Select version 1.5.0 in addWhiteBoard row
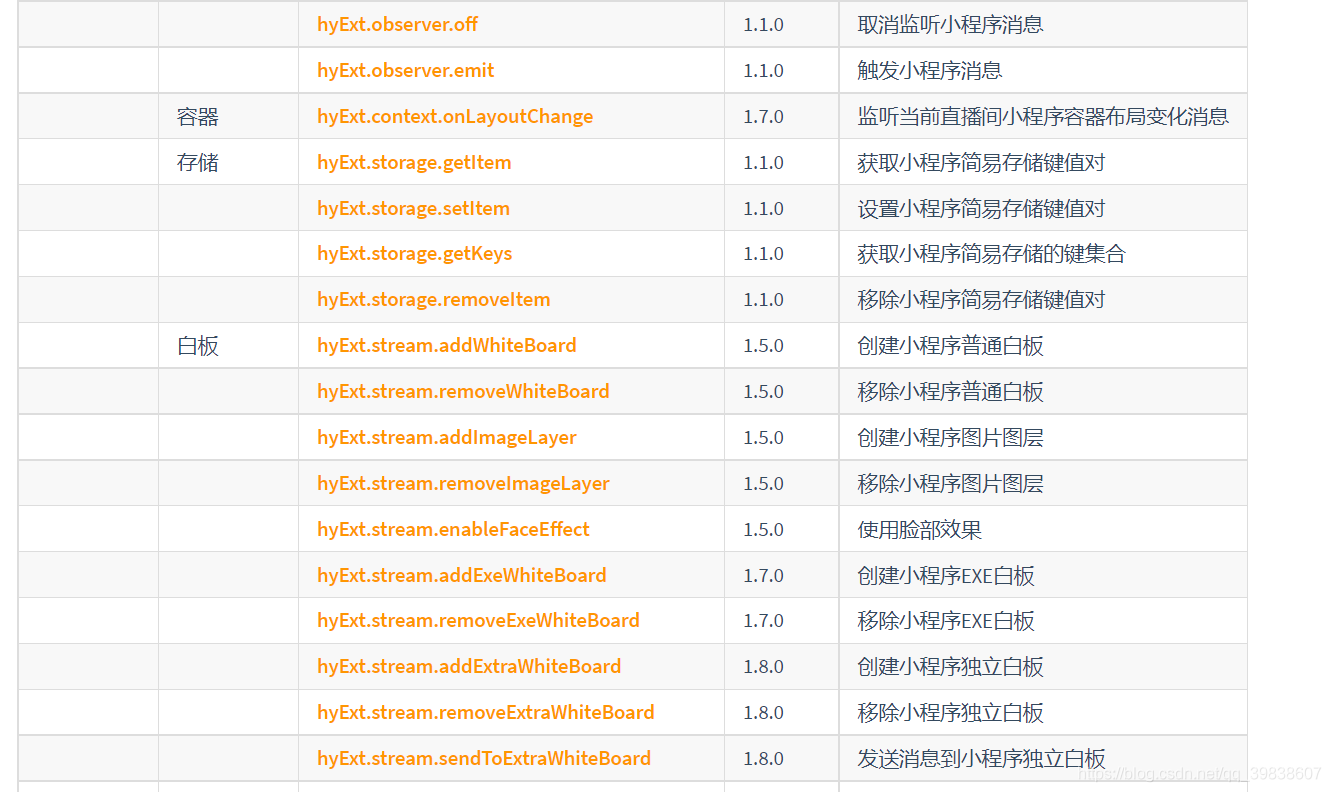This screenshot has width=1331, height=792. coord(763,345)
